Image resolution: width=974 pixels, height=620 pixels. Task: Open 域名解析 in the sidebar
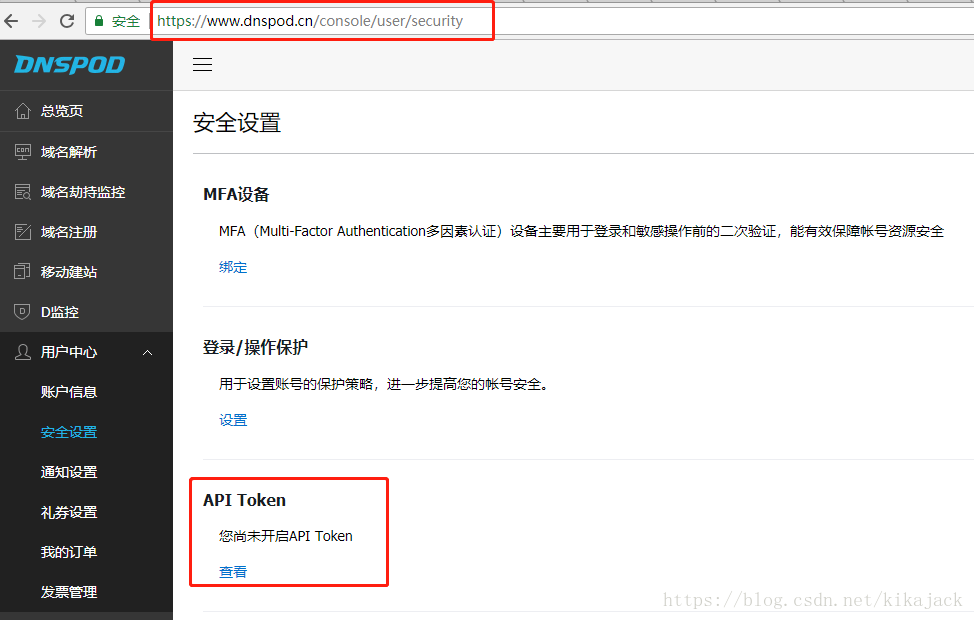tap(69, 152)
